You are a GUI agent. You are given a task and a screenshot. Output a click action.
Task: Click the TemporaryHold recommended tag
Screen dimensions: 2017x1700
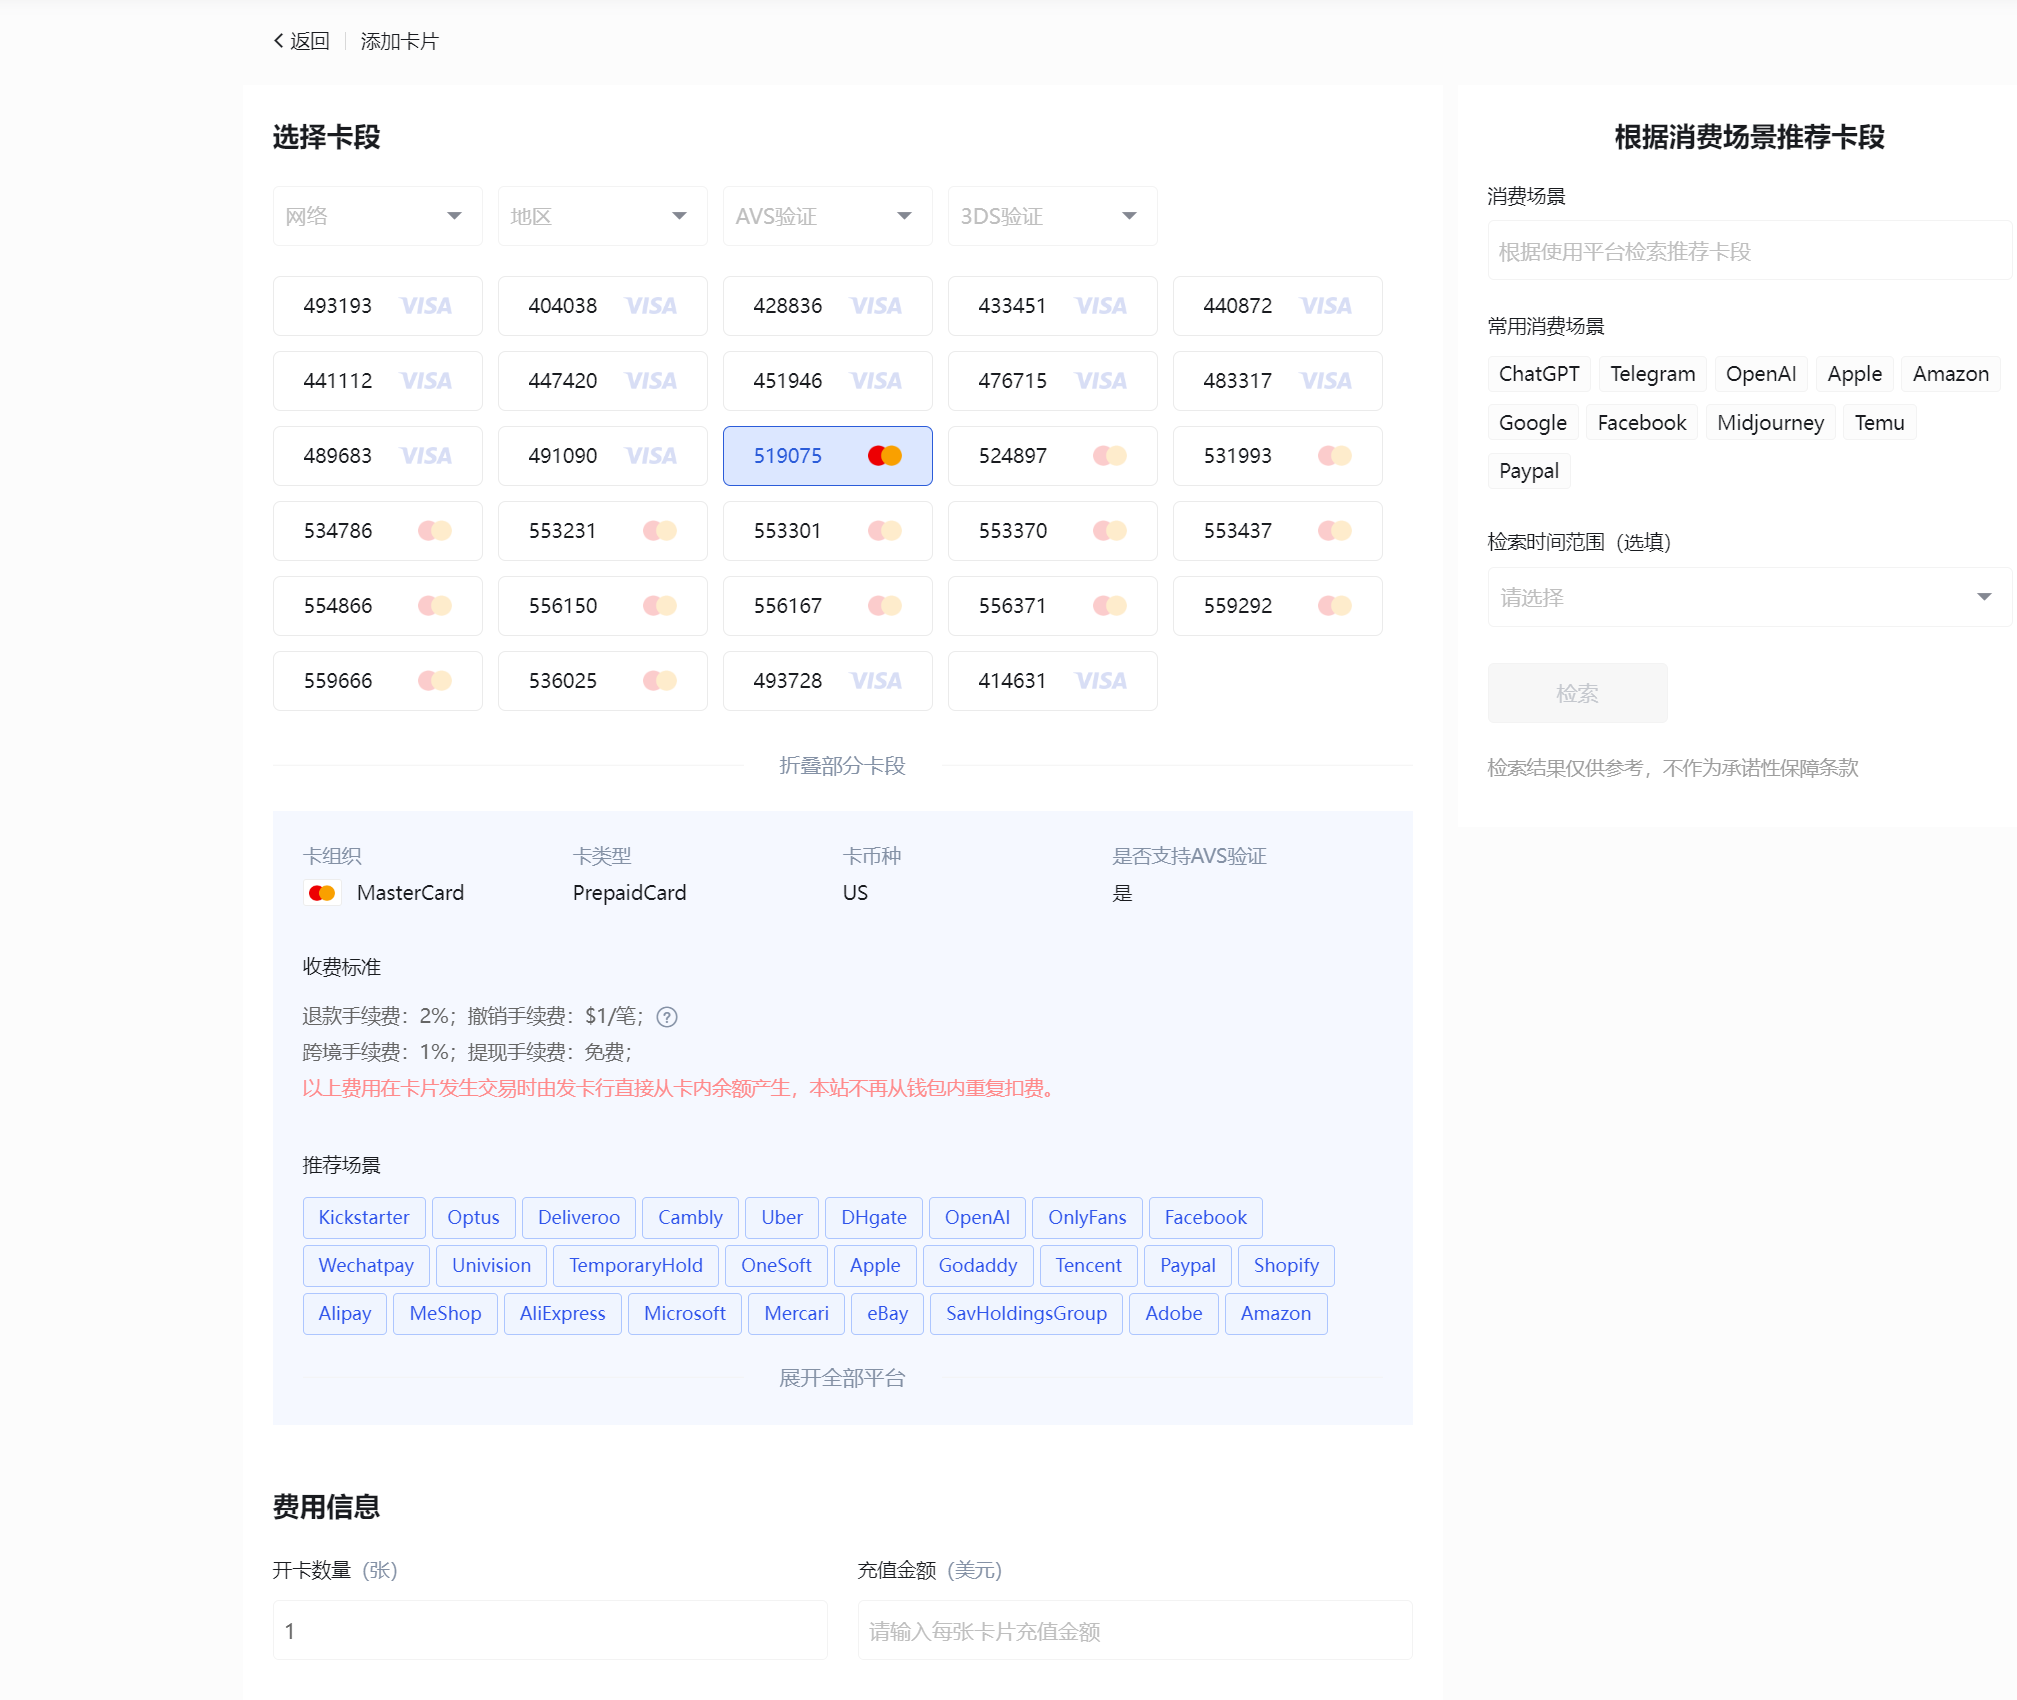[636, 1266]
